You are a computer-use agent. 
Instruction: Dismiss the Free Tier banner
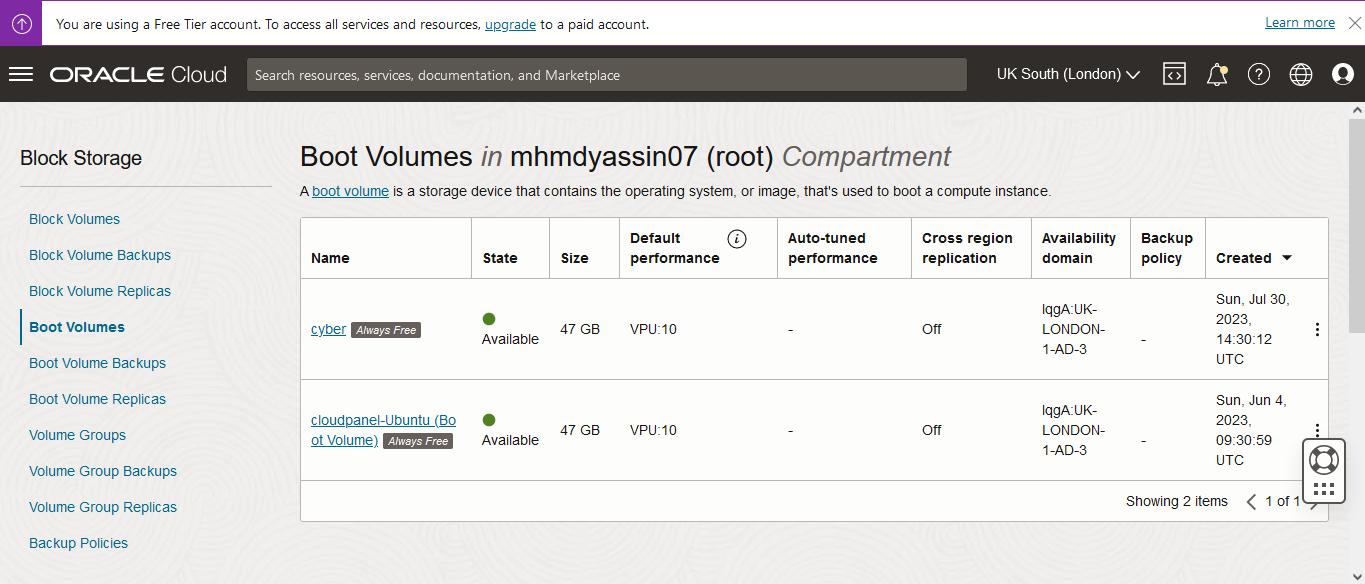click(x=1354, y=23)
